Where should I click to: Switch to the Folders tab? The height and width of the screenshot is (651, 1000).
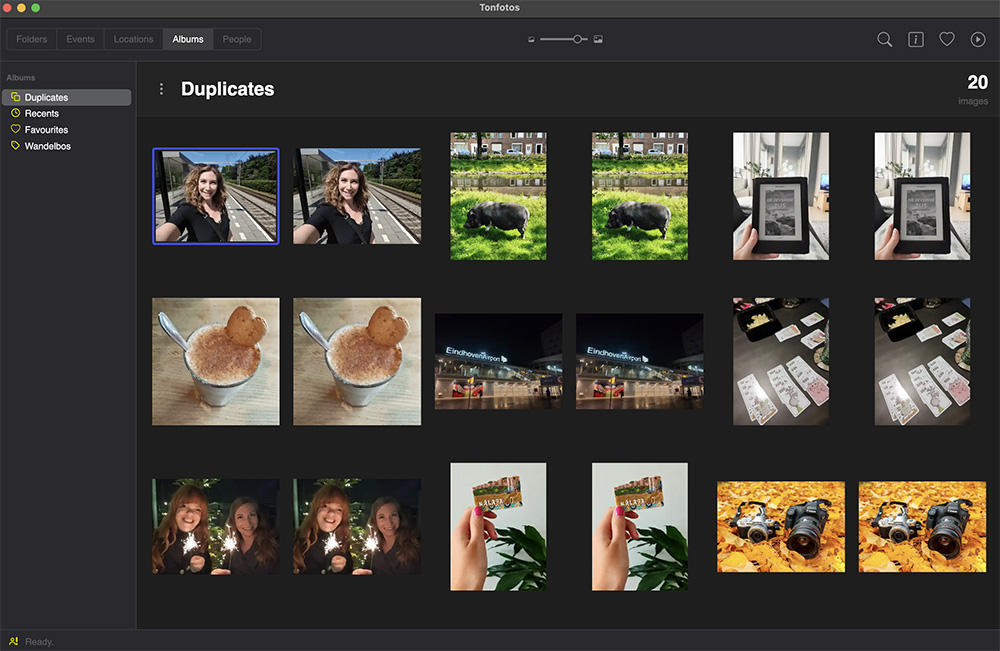click(31, 38)
